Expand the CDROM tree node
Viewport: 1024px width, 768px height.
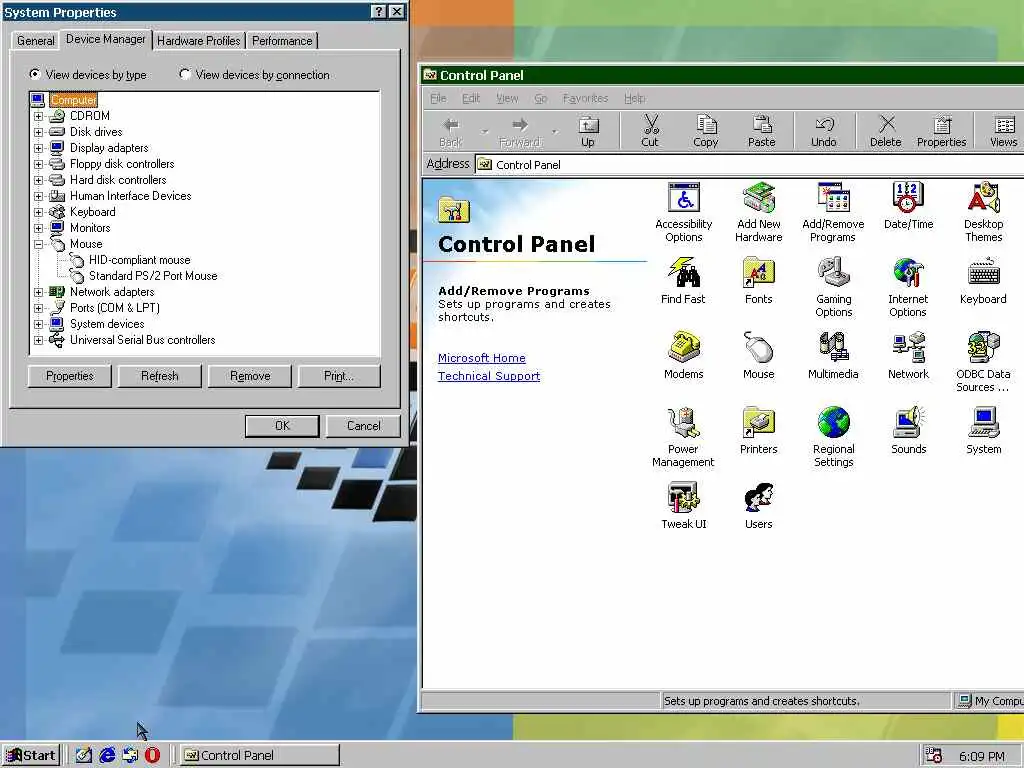39,116
